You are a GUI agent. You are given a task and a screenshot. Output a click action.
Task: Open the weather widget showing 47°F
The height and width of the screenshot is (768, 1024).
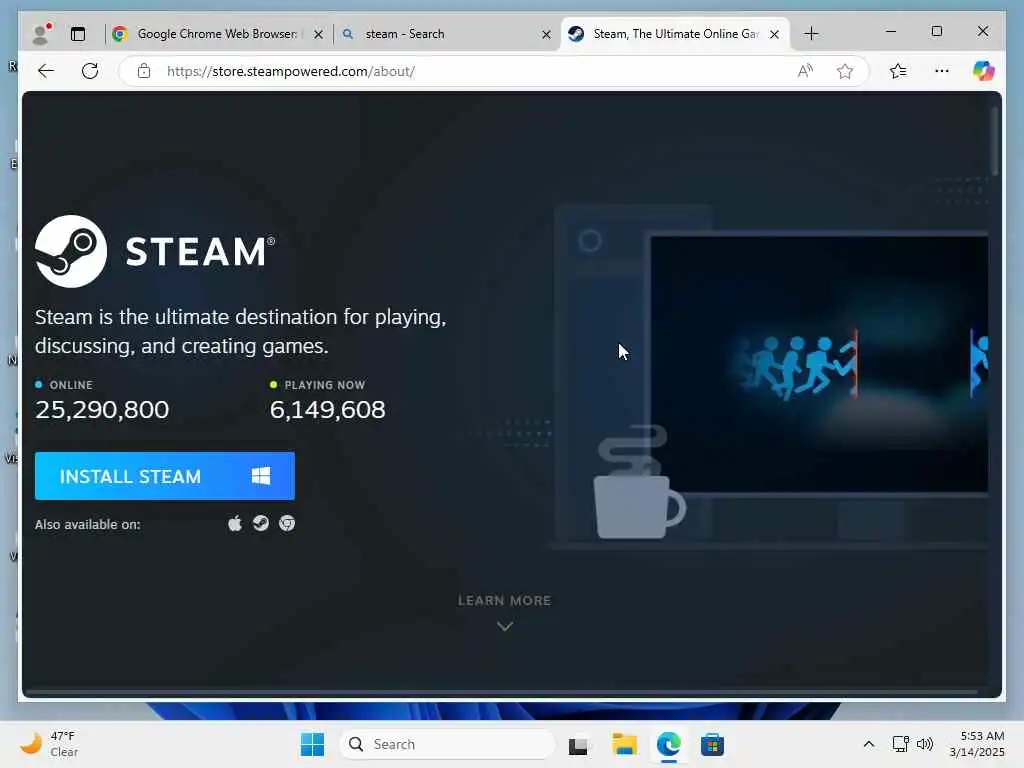(x=50, y=744)
